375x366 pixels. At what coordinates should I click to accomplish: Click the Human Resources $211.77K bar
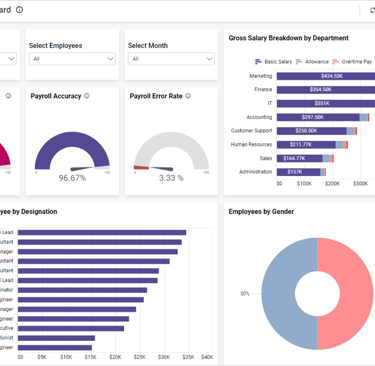click(x=306, y=144)
